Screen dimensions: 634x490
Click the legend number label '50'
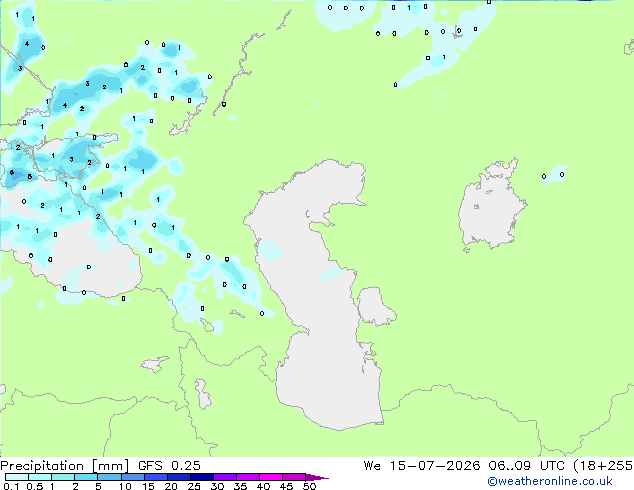pyautogui.click(x=309, y=486)
